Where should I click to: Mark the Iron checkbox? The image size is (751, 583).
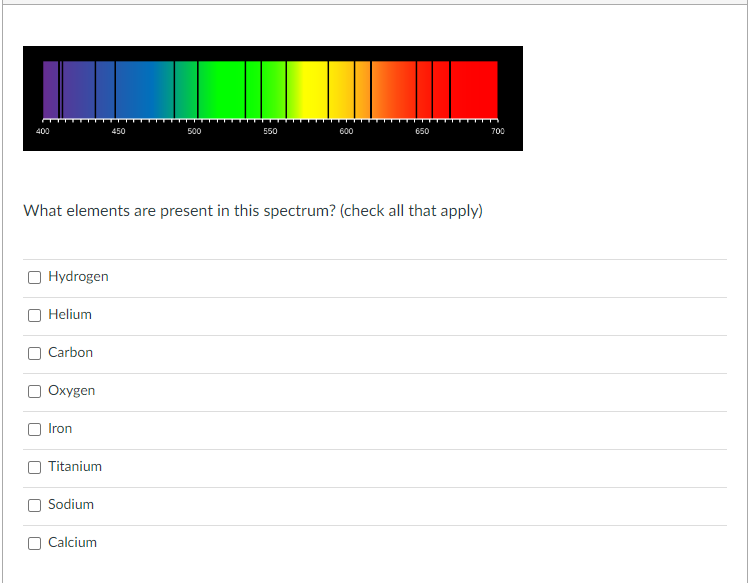coord(34,429)
